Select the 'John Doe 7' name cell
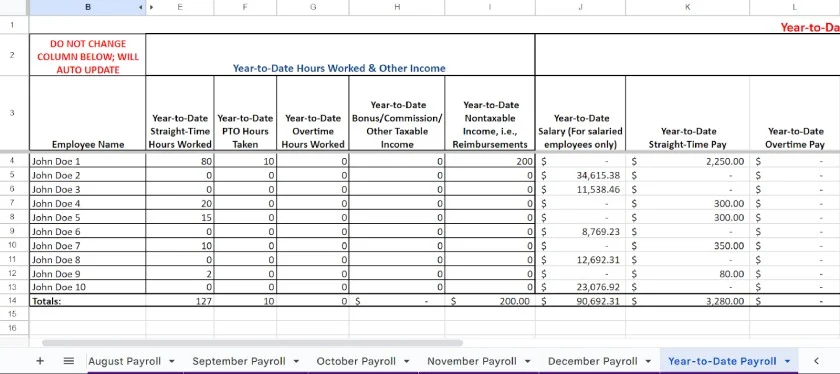 coord(87,245)
